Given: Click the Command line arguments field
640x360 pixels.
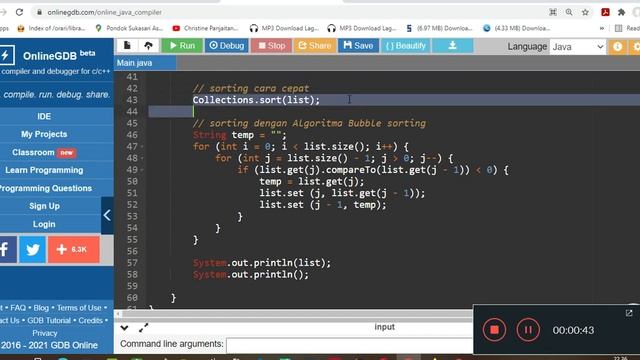Looking at the screenshot, I should point(349,345).
